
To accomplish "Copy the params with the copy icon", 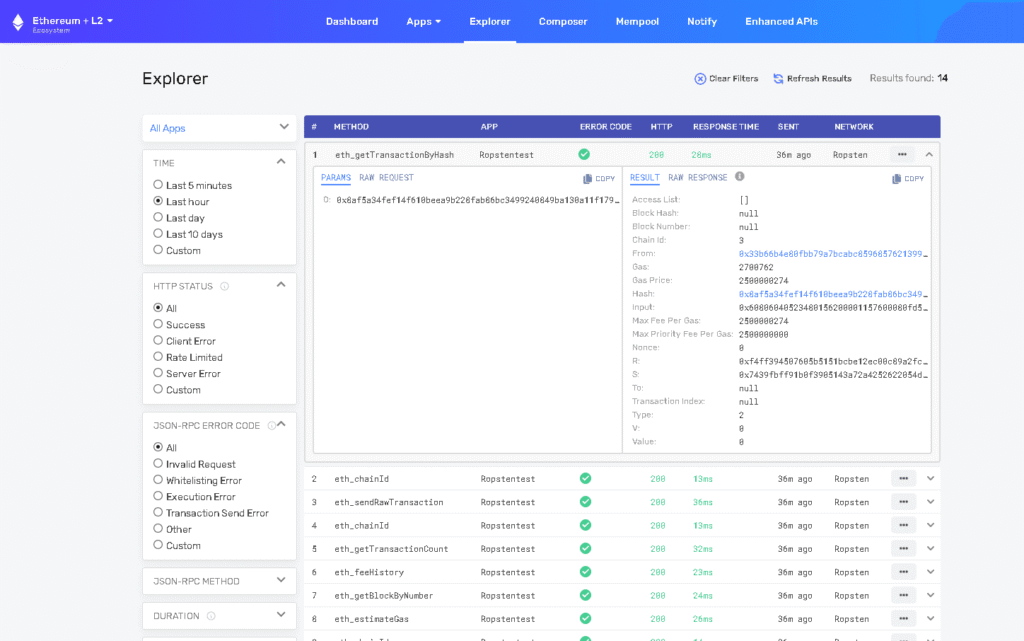I will pyautogui.click(x=588, y=179).
